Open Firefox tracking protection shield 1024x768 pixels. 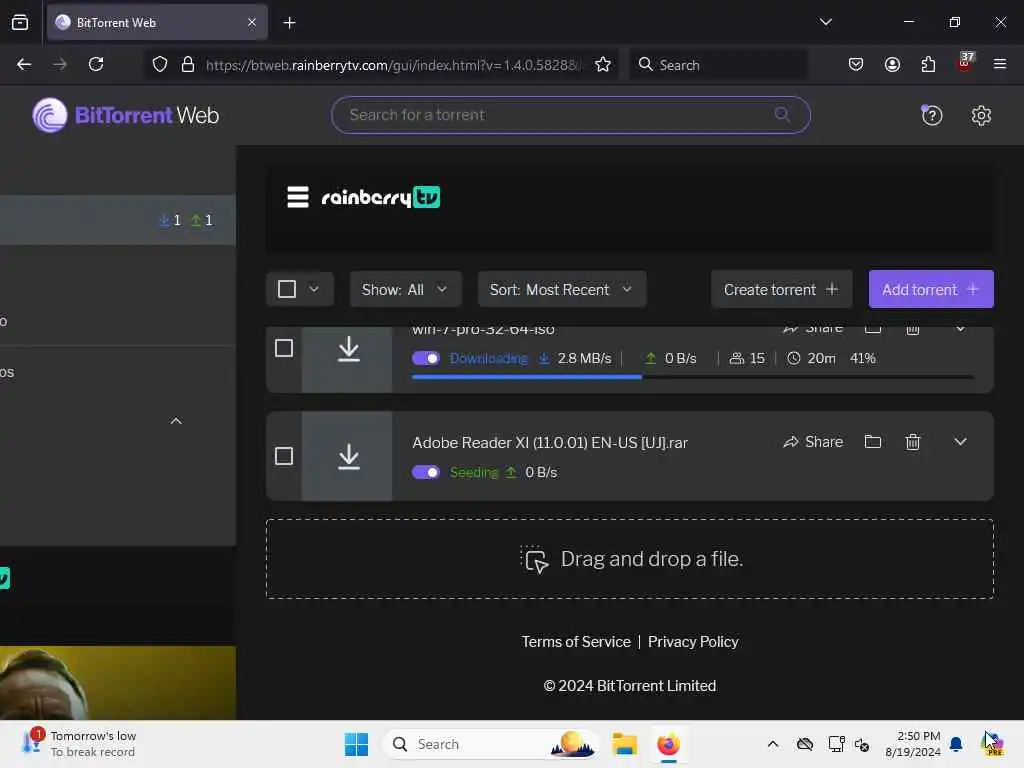(x=160, y=64)
